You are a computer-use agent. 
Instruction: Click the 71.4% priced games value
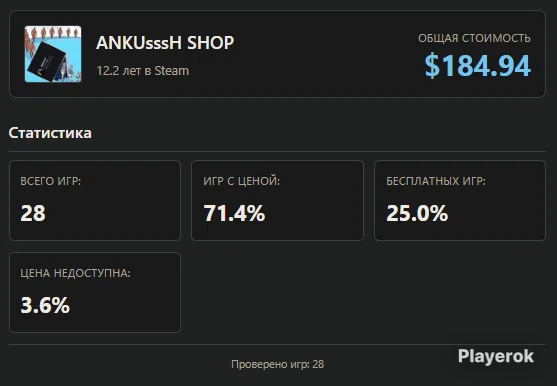234,213
